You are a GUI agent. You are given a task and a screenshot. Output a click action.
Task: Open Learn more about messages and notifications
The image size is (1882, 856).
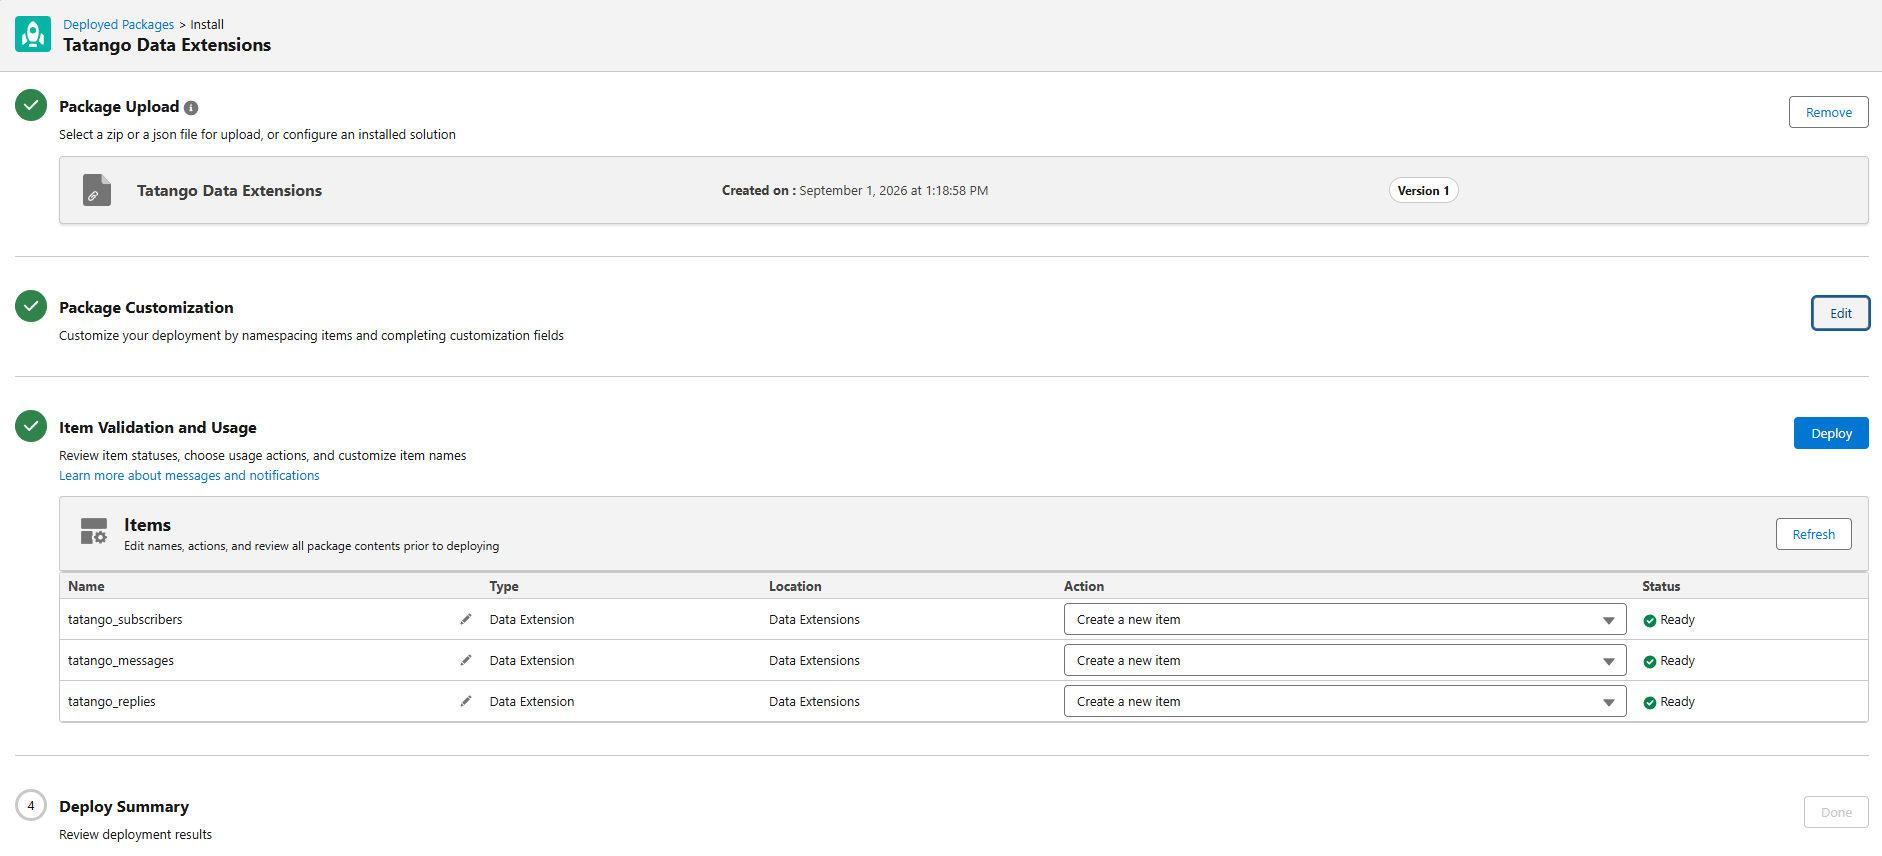pyautogui.click(x=189, y=475)
